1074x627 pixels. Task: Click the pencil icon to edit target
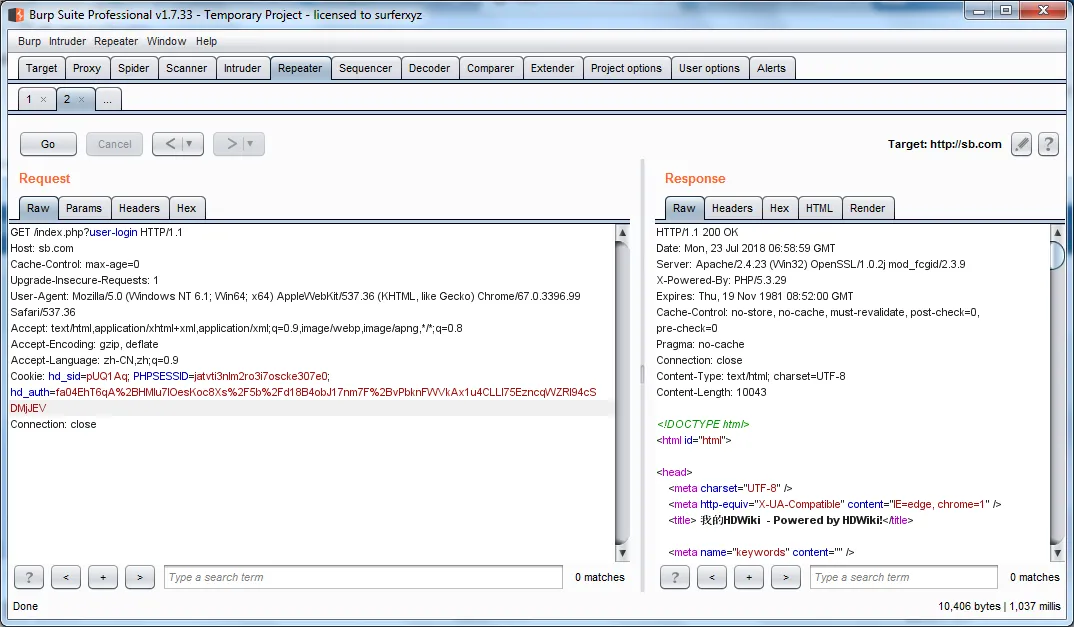[x=1021, y=144]
